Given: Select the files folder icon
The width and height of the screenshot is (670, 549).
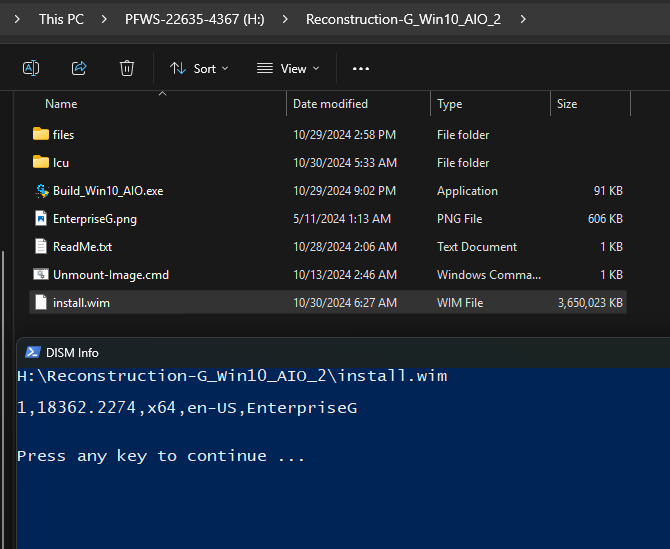Looking at the screenshot, I should point(41,134).
